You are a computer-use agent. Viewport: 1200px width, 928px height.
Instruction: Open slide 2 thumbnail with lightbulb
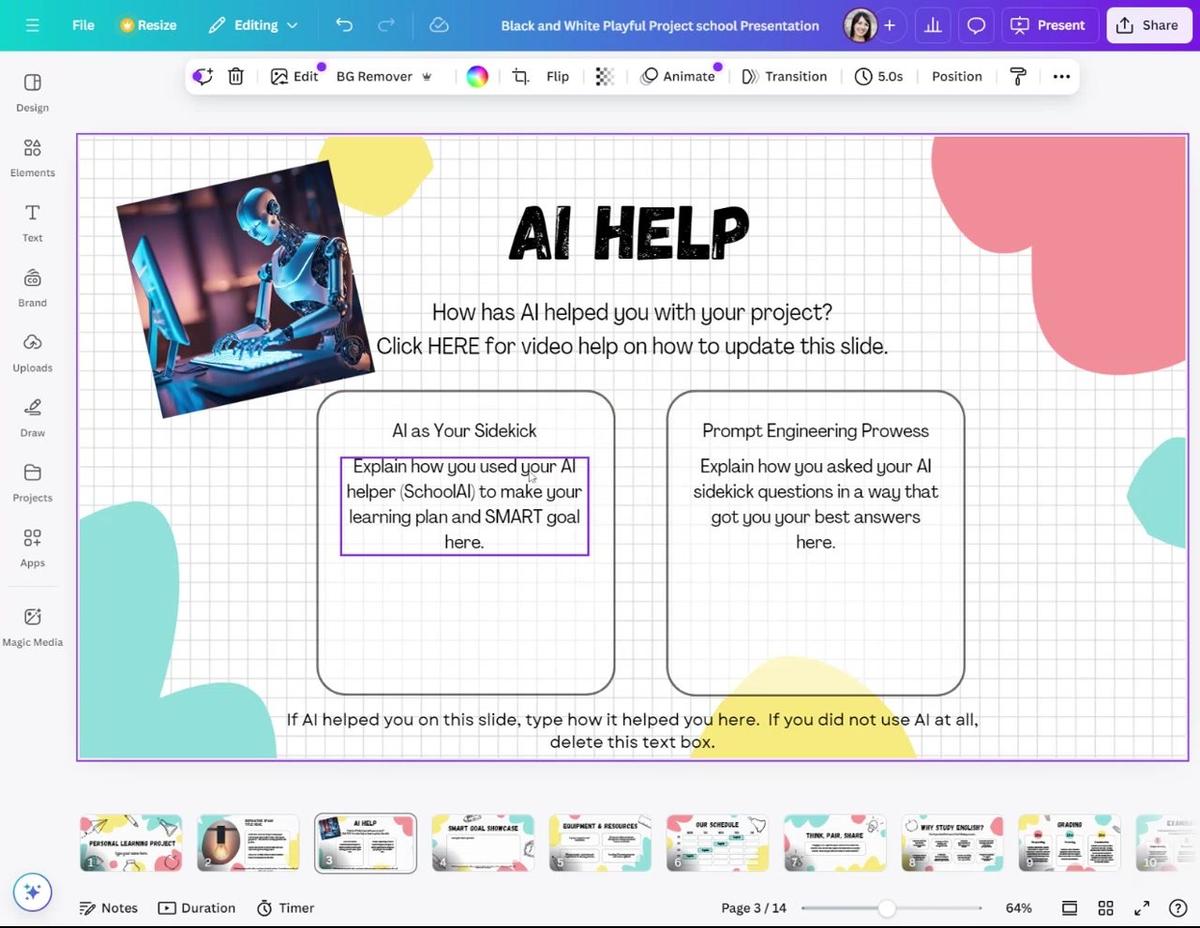pos(248,843)
